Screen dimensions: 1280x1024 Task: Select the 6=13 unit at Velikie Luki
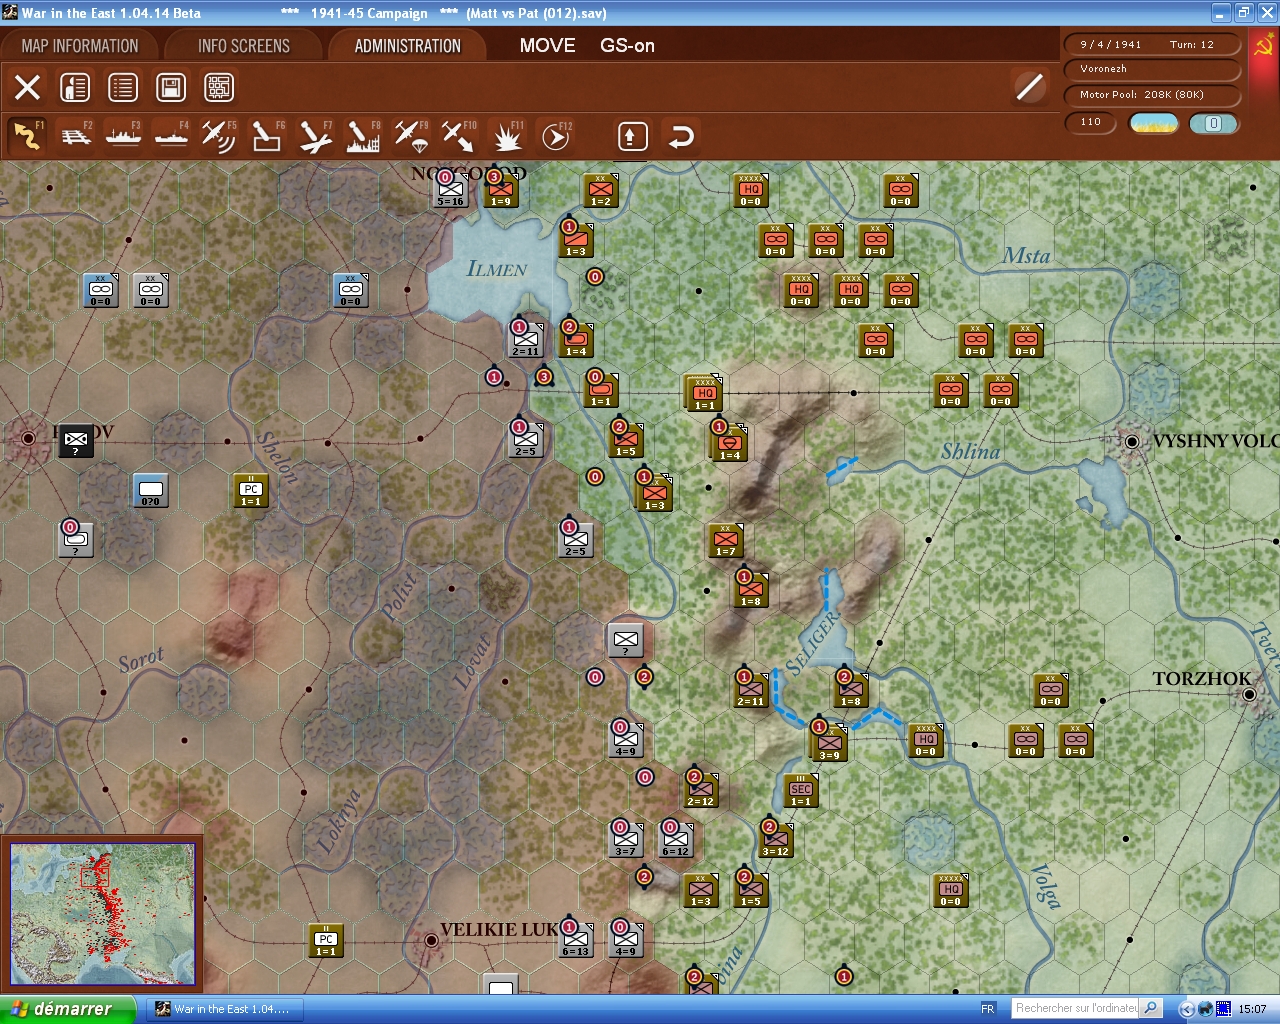coord(575,939)
